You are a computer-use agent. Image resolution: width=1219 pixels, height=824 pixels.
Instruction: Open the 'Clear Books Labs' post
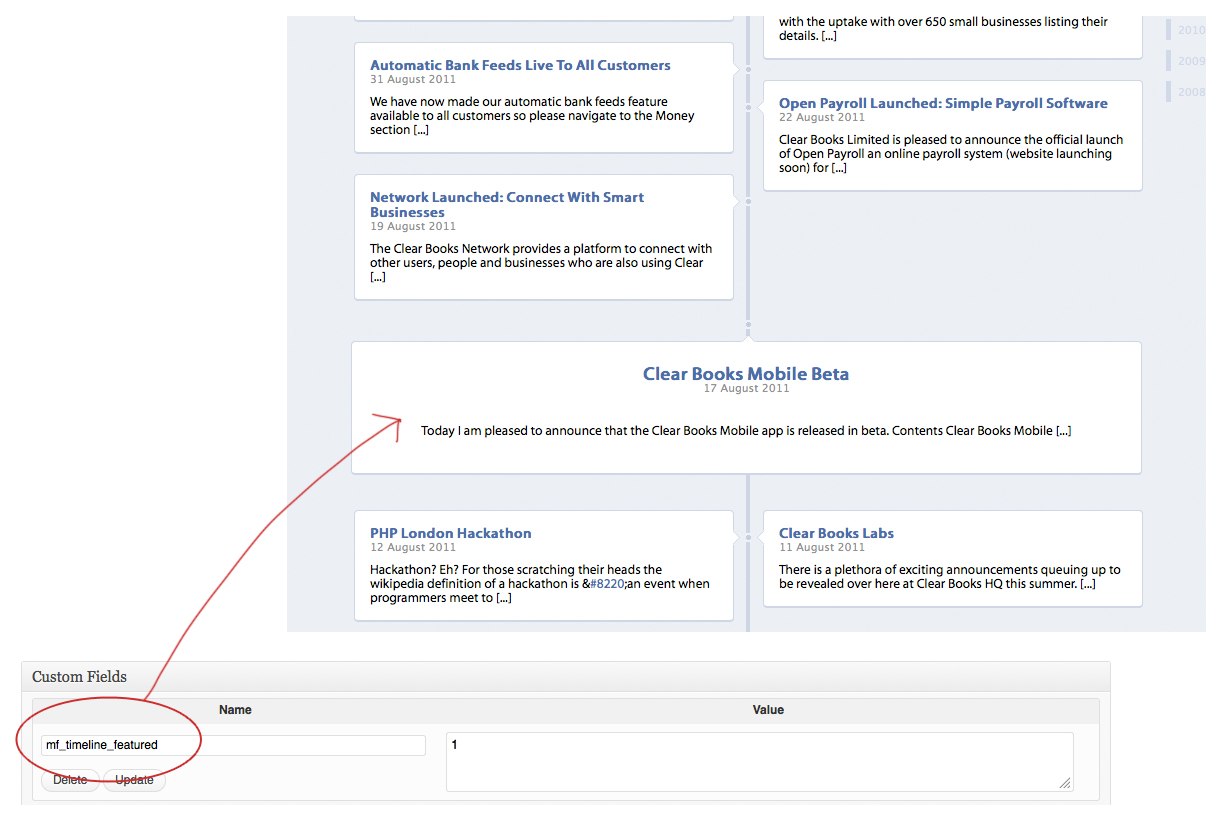836,533
